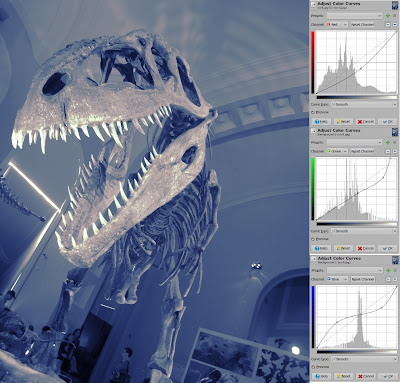The image size is (400, 383).
Task: Click OK in the Red curves dialog
Action: click(388, 122)
